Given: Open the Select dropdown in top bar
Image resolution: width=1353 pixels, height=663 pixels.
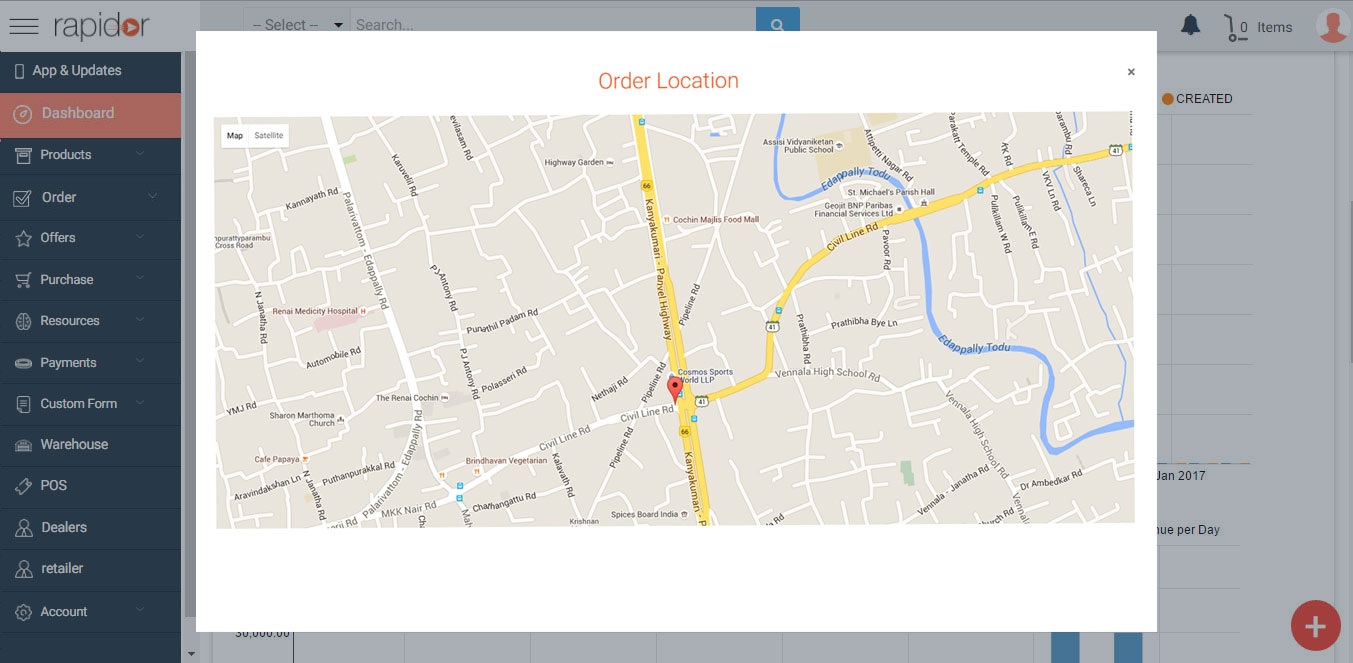Looking at the screenshot, I should 296,25.
